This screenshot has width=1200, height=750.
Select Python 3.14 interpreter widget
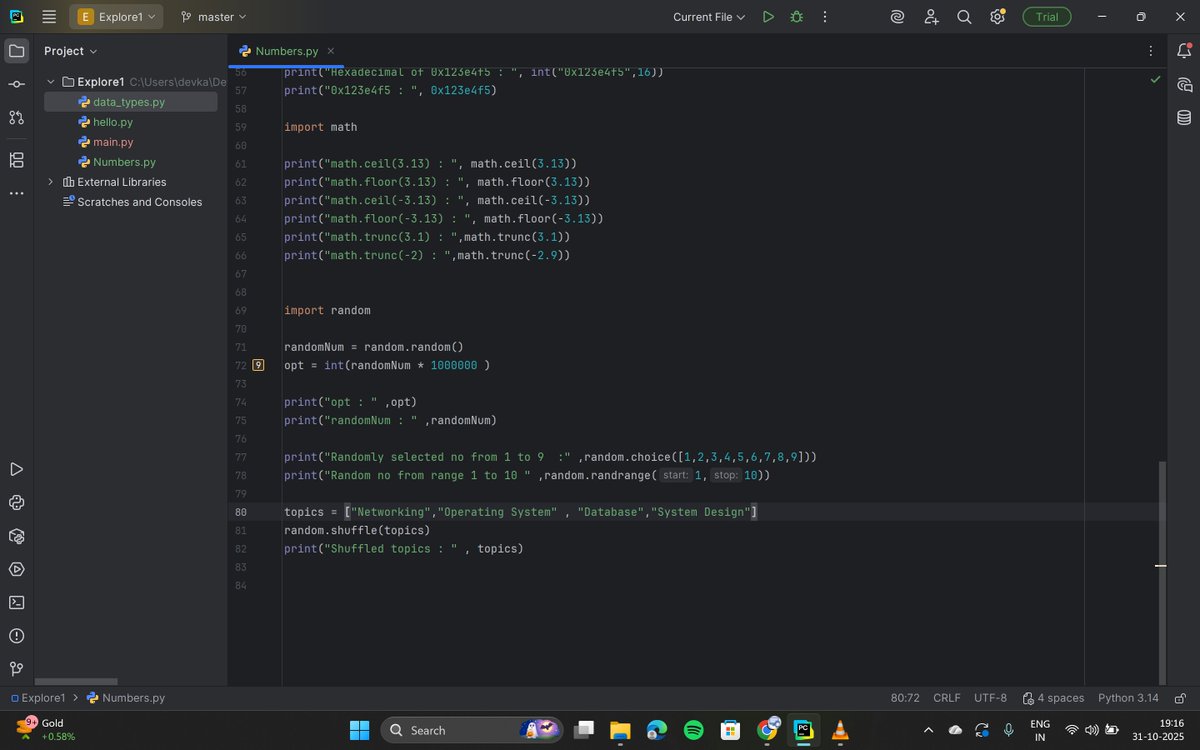[x=1128, y=698]
